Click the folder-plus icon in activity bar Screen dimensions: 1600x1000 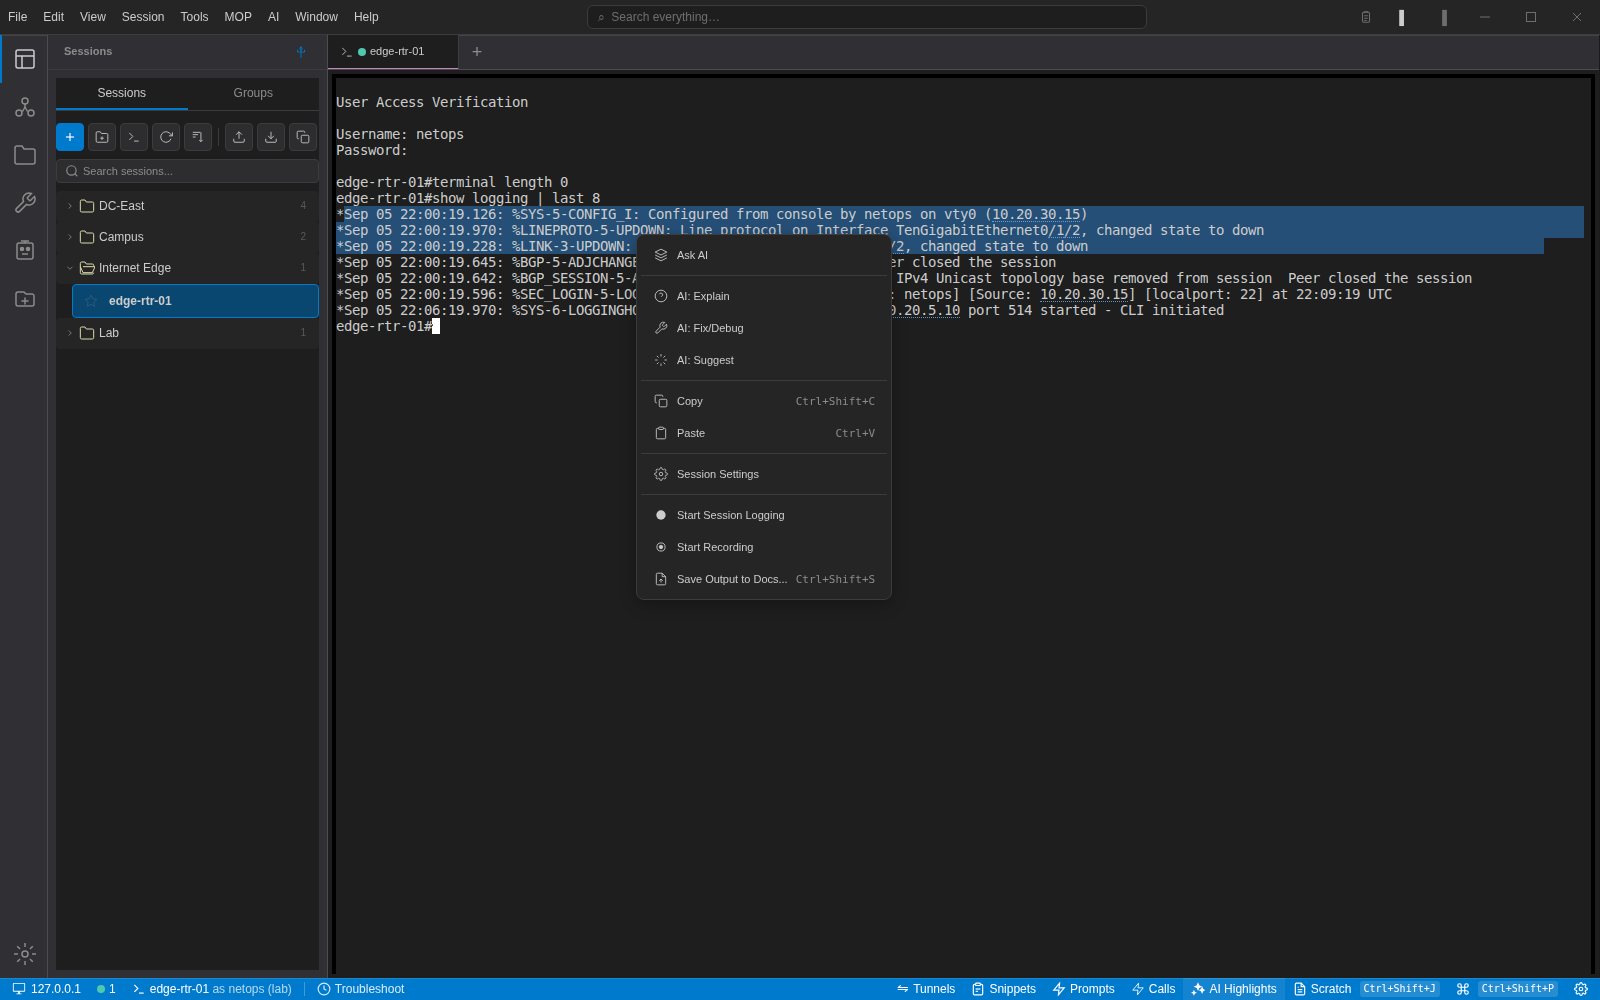[25, 299]
